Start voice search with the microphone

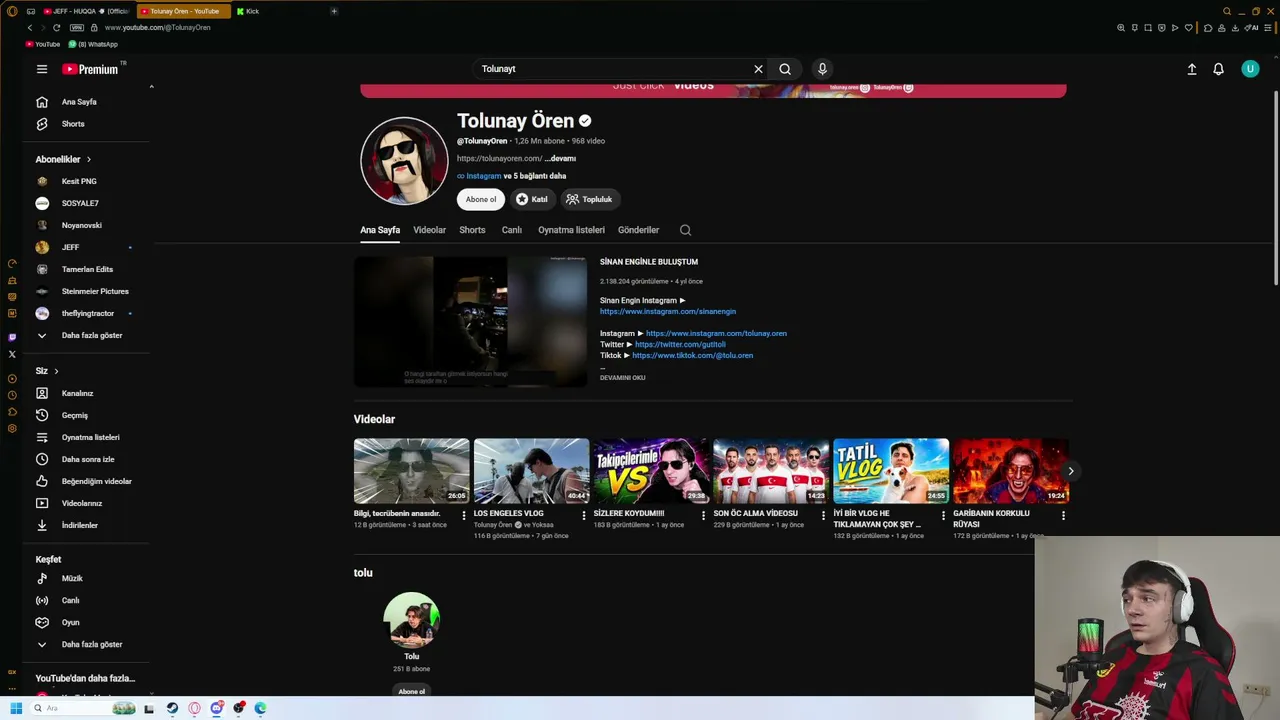tap(822, 69)
